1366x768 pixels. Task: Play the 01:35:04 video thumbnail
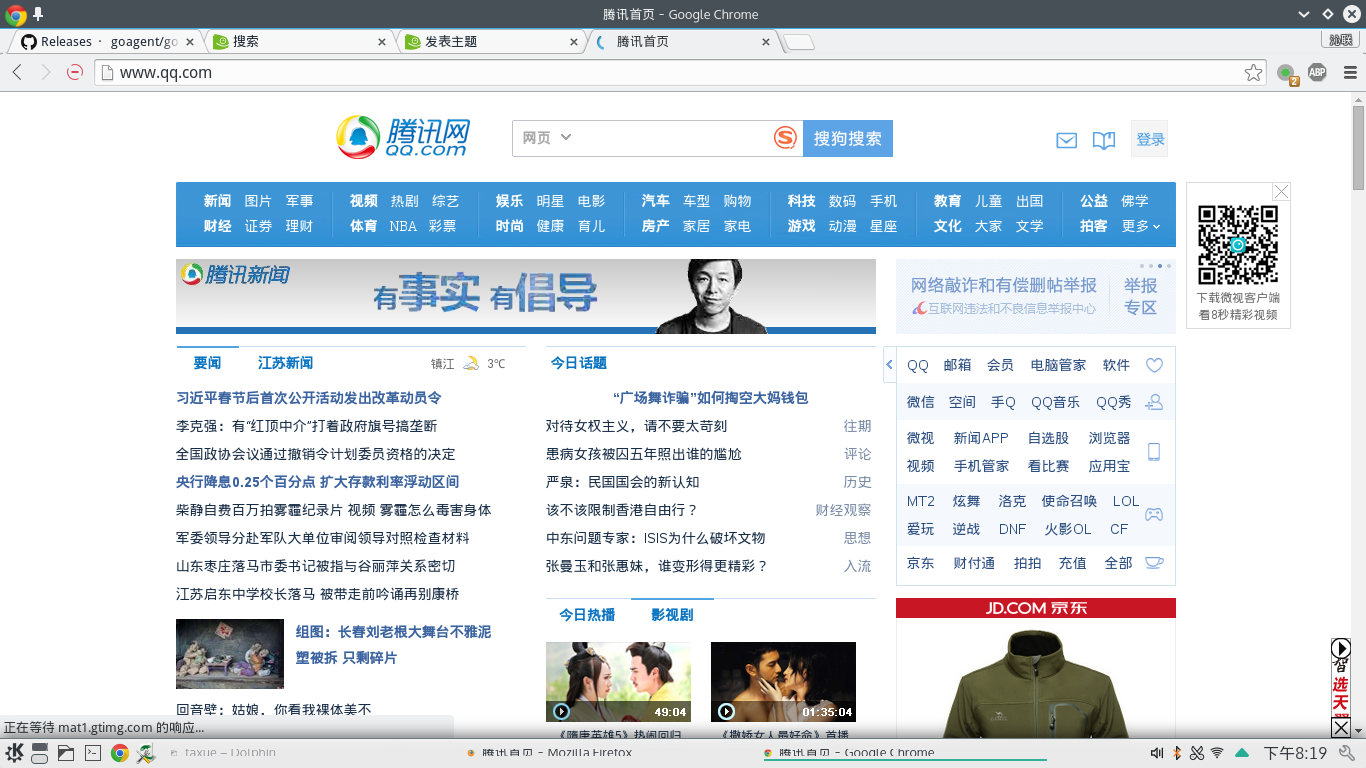click(783, 682)
